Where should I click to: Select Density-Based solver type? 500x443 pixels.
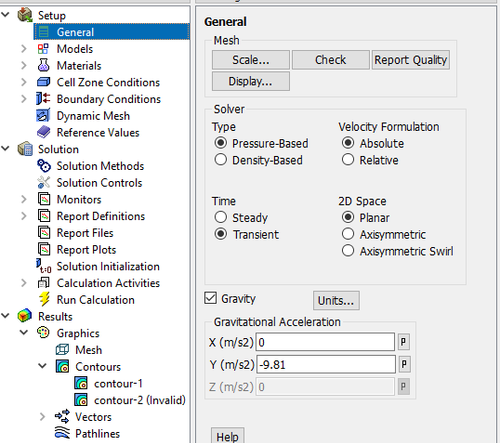[x=221, y=160]
